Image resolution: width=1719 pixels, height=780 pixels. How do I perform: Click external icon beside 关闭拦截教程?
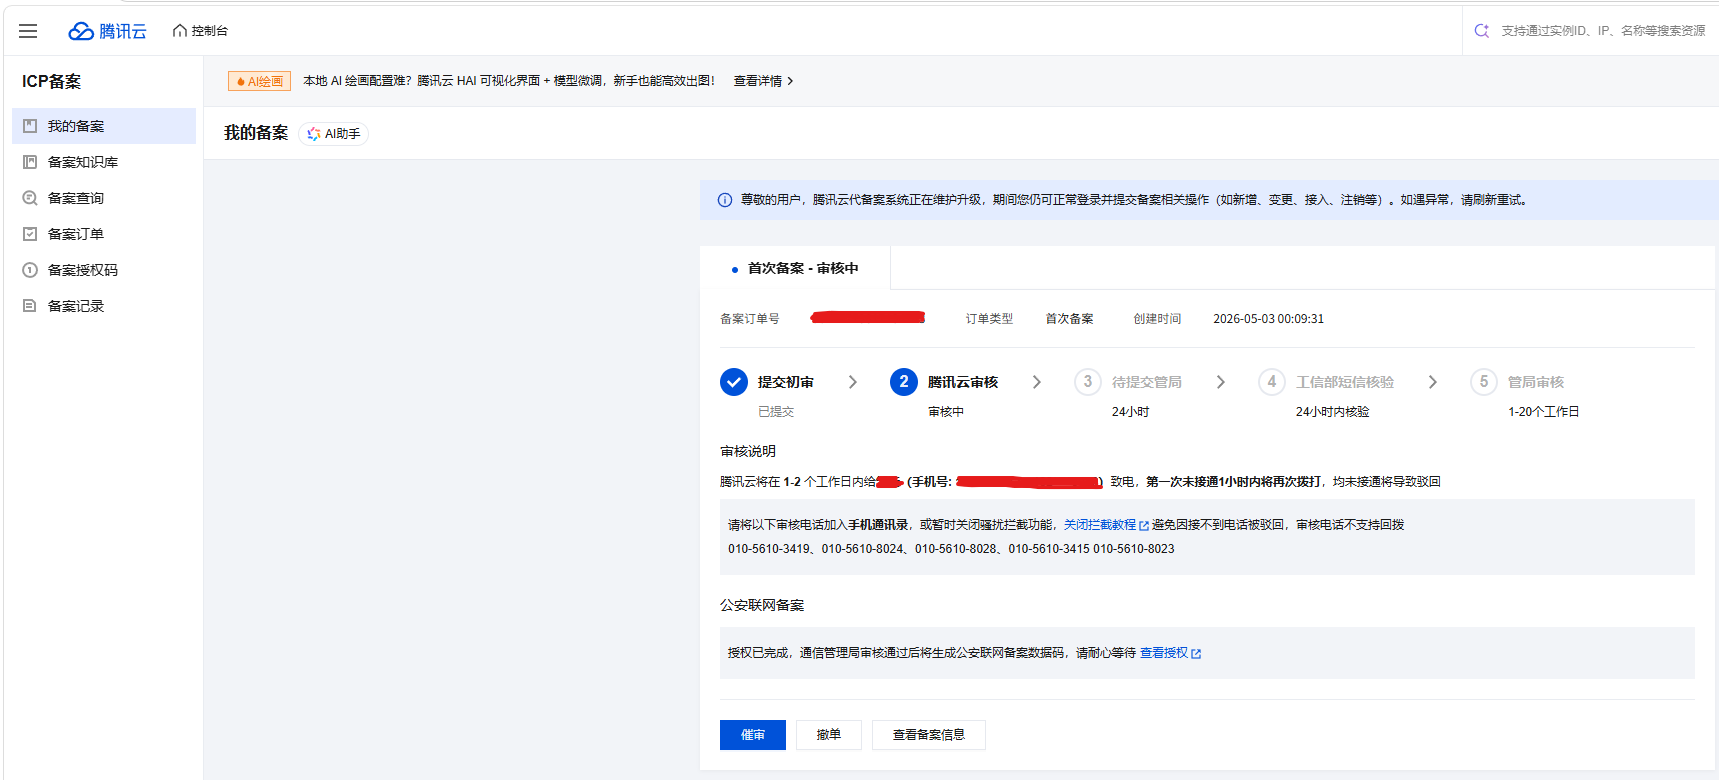click(x=1144, y=526)
